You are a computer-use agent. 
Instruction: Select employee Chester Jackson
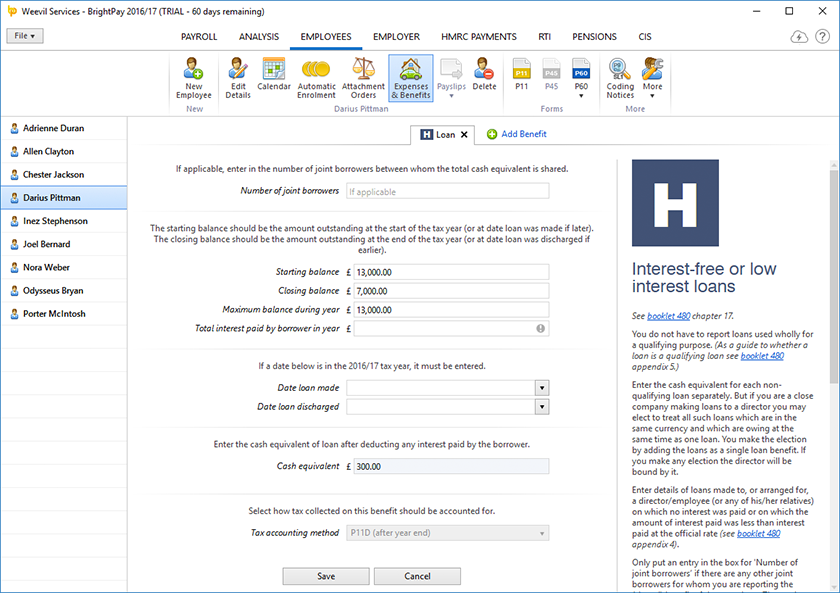point(64,175)
